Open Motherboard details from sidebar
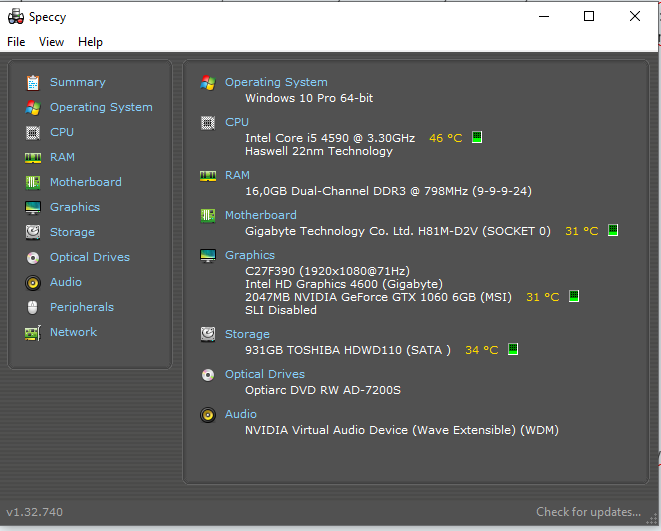Screen dimensions: 661x531 86,182
